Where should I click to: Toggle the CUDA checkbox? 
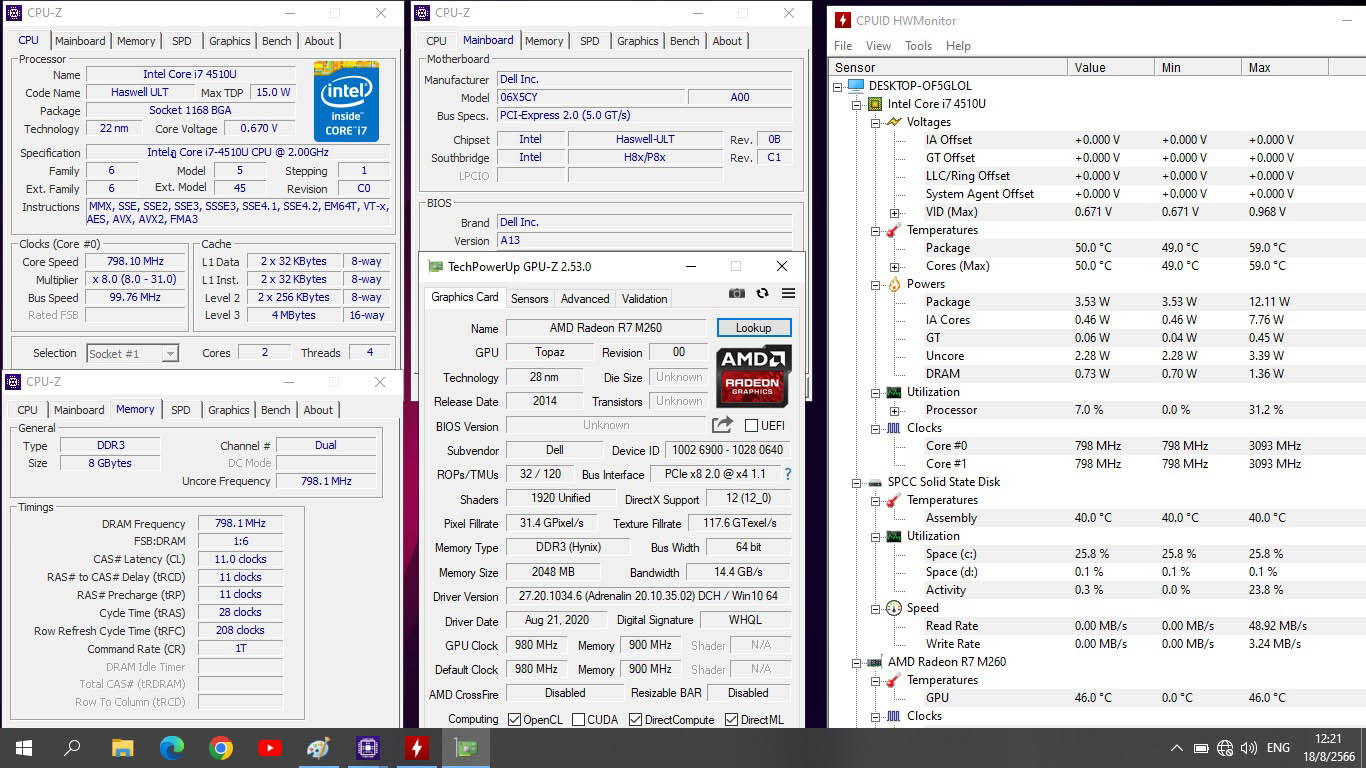pos(578,720)
